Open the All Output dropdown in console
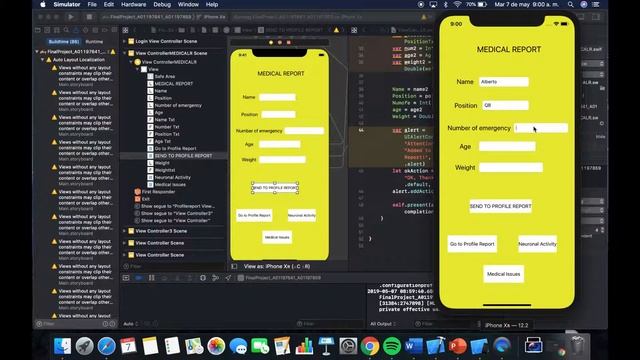The image size is (640, 360). click(383, 324)
